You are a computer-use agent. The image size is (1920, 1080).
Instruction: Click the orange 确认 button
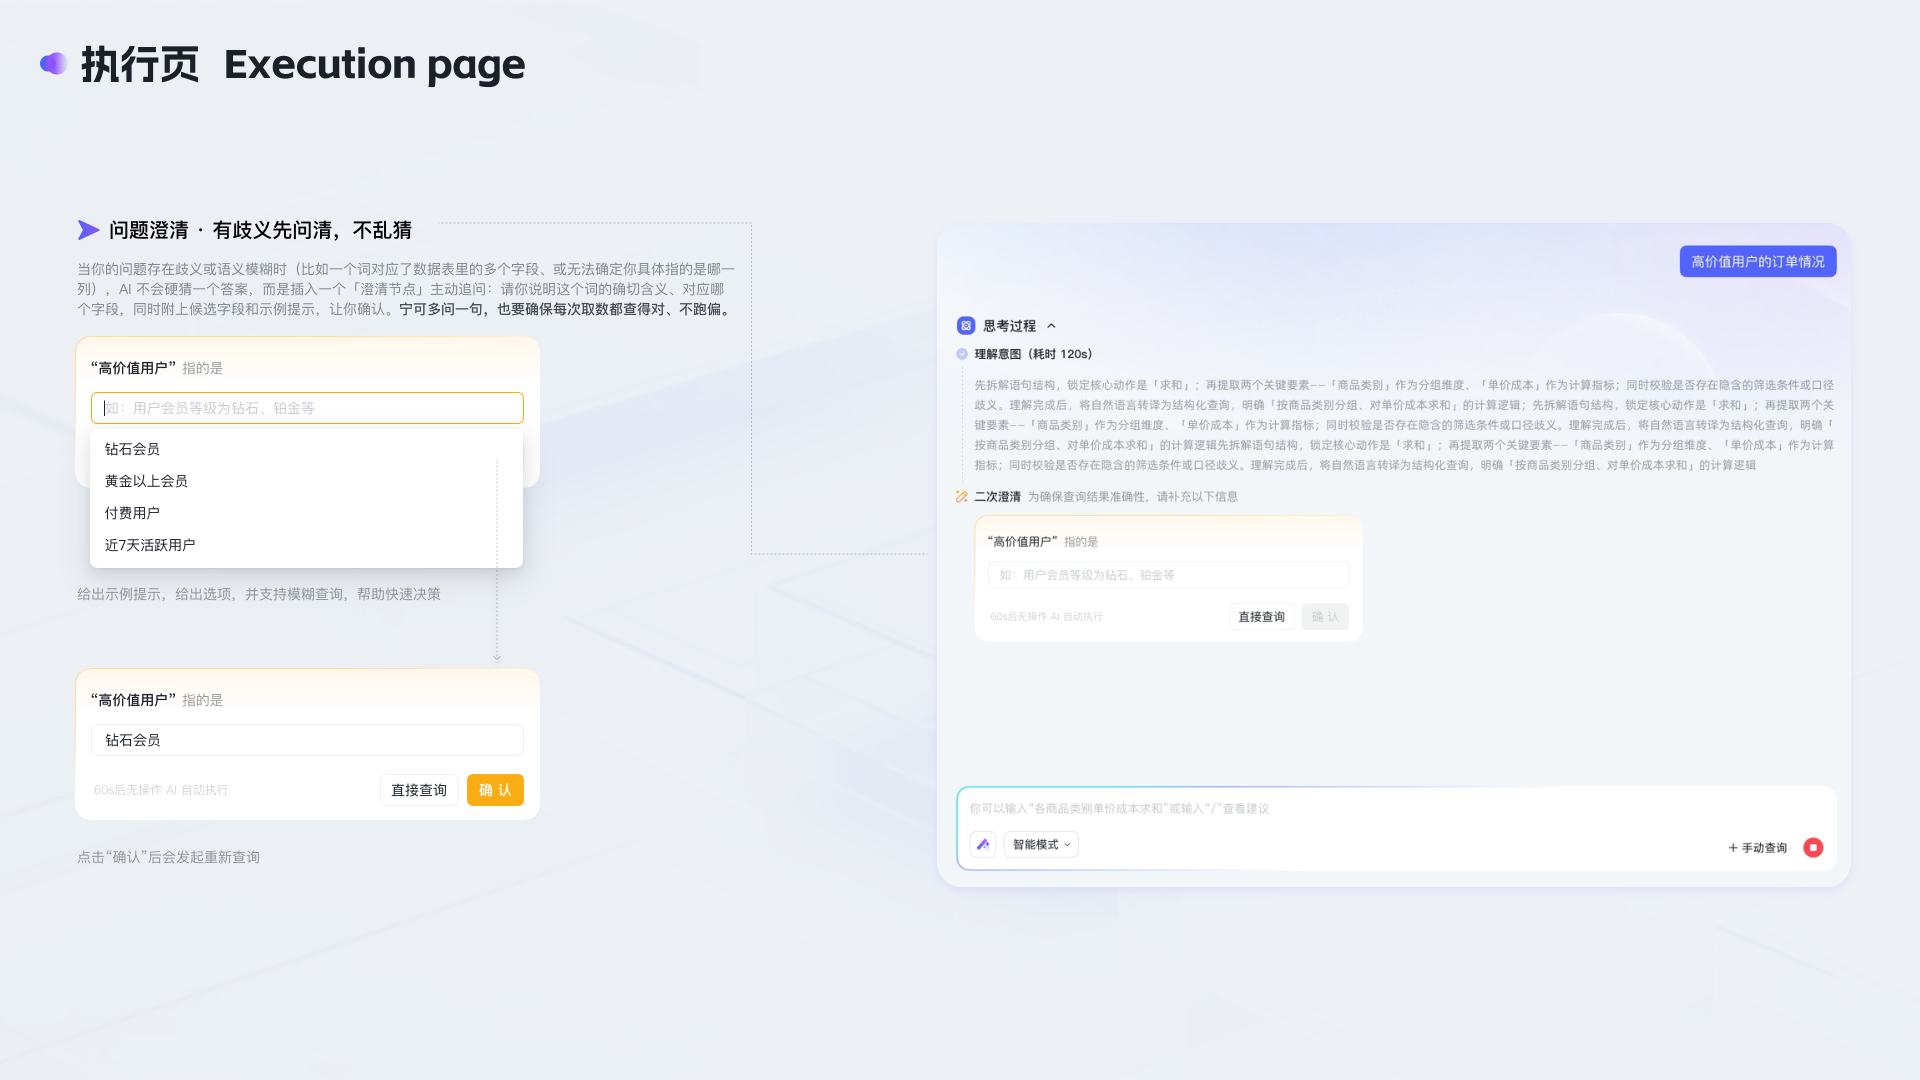click(495, 790)
